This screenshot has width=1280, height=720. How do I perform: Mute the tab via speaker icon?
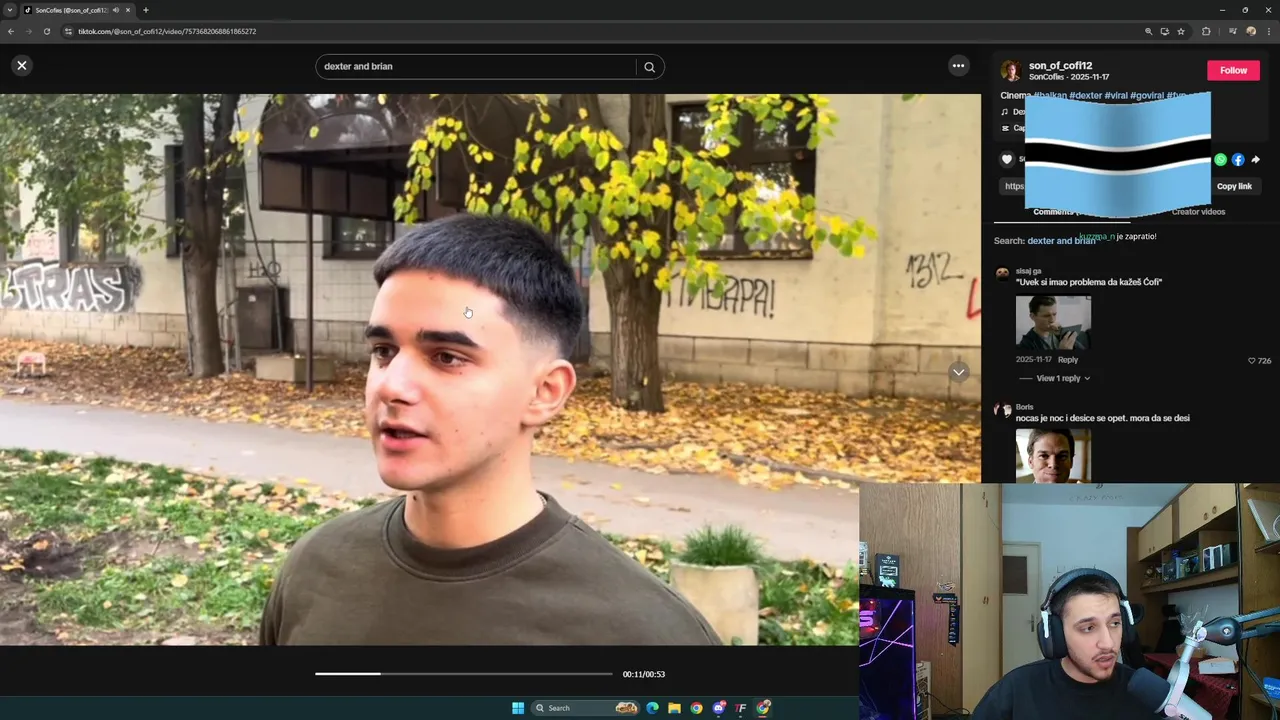click(116, 10)
